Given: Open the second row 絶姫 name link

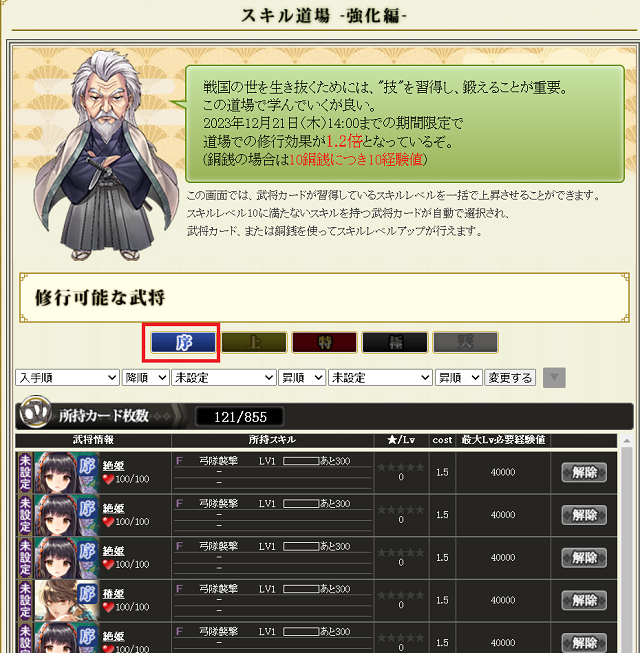Looking at the screenshot, I should pos(114,508).
